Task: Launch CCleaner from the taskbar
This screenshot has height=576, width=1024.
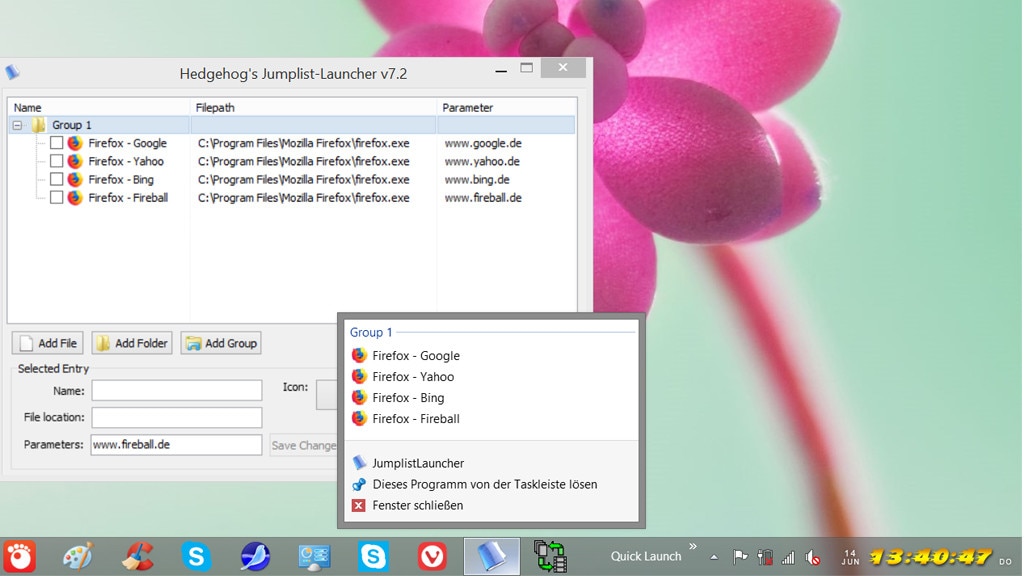Action: click(x=137, y=556)
